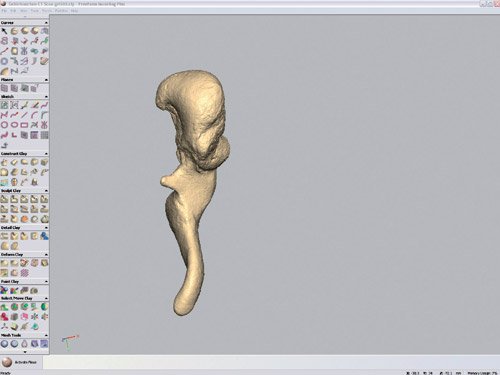Collapse the Sculpt Clay palette
This screenshot has width=500, height=375.
coord(46,191)
